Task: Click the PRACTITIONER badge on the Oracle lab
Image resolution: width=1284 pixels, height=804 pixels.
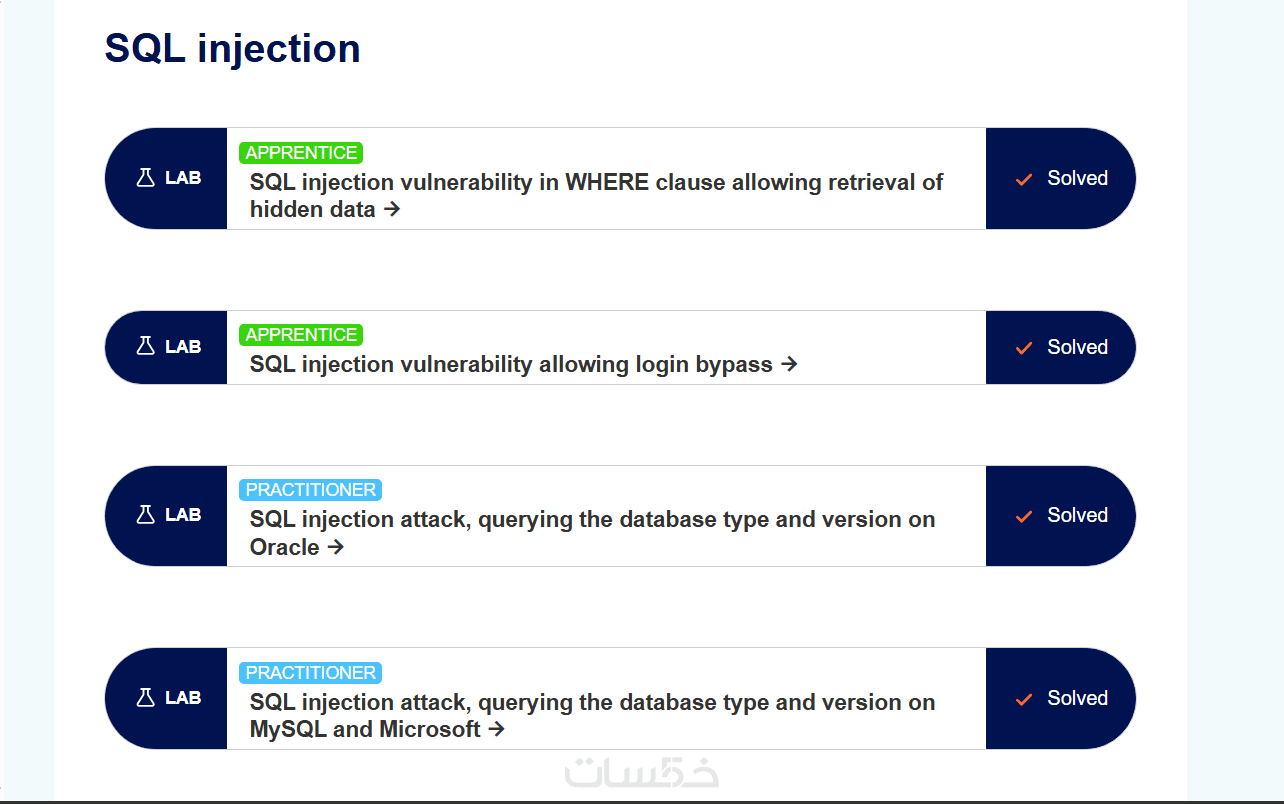Action: tap(311, 490)
